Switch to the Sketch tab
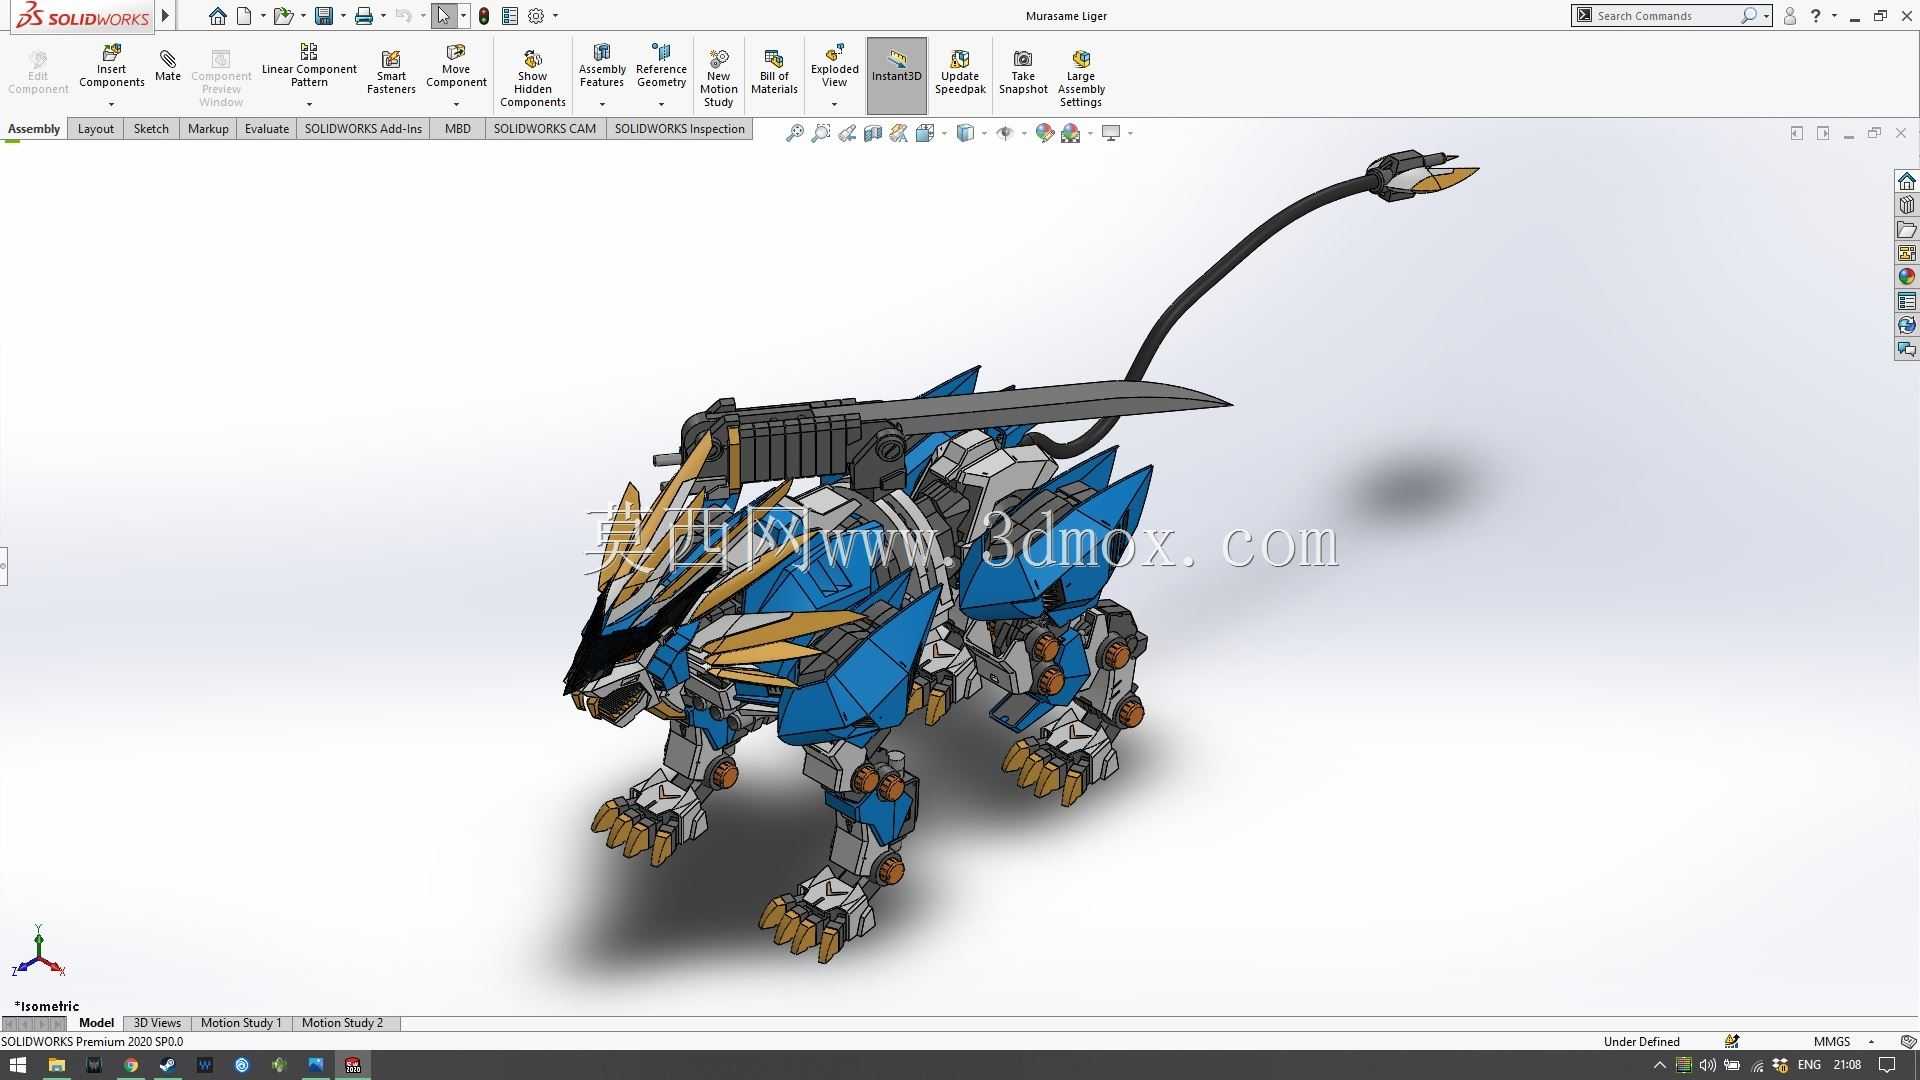 pyautogui.click(x=151, y=129)
